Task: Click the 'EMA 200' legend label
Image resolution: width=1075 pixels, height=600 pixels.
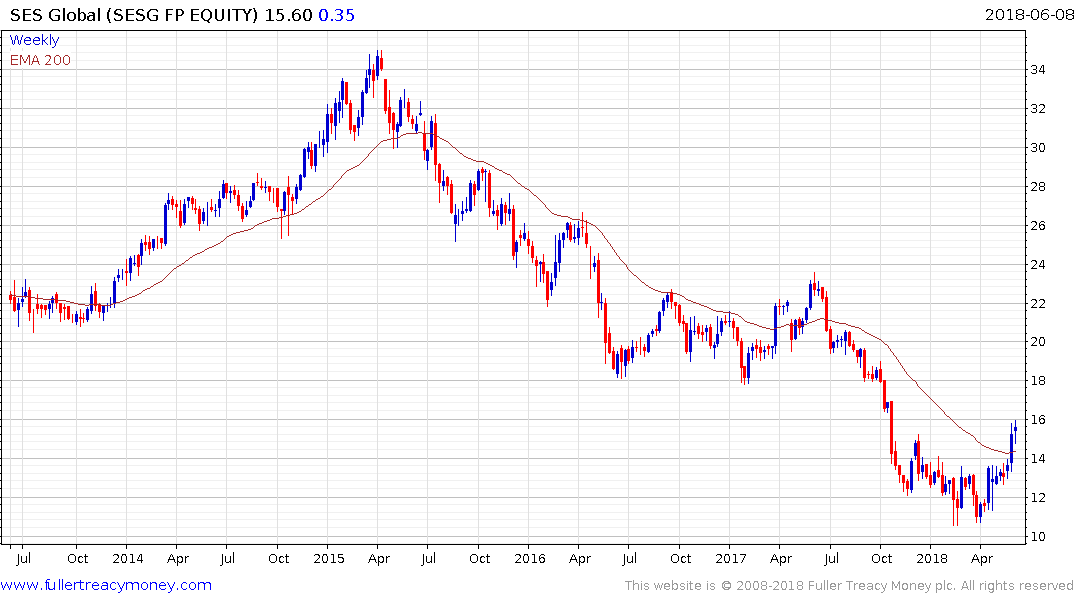Action: (x=40, y=60)
